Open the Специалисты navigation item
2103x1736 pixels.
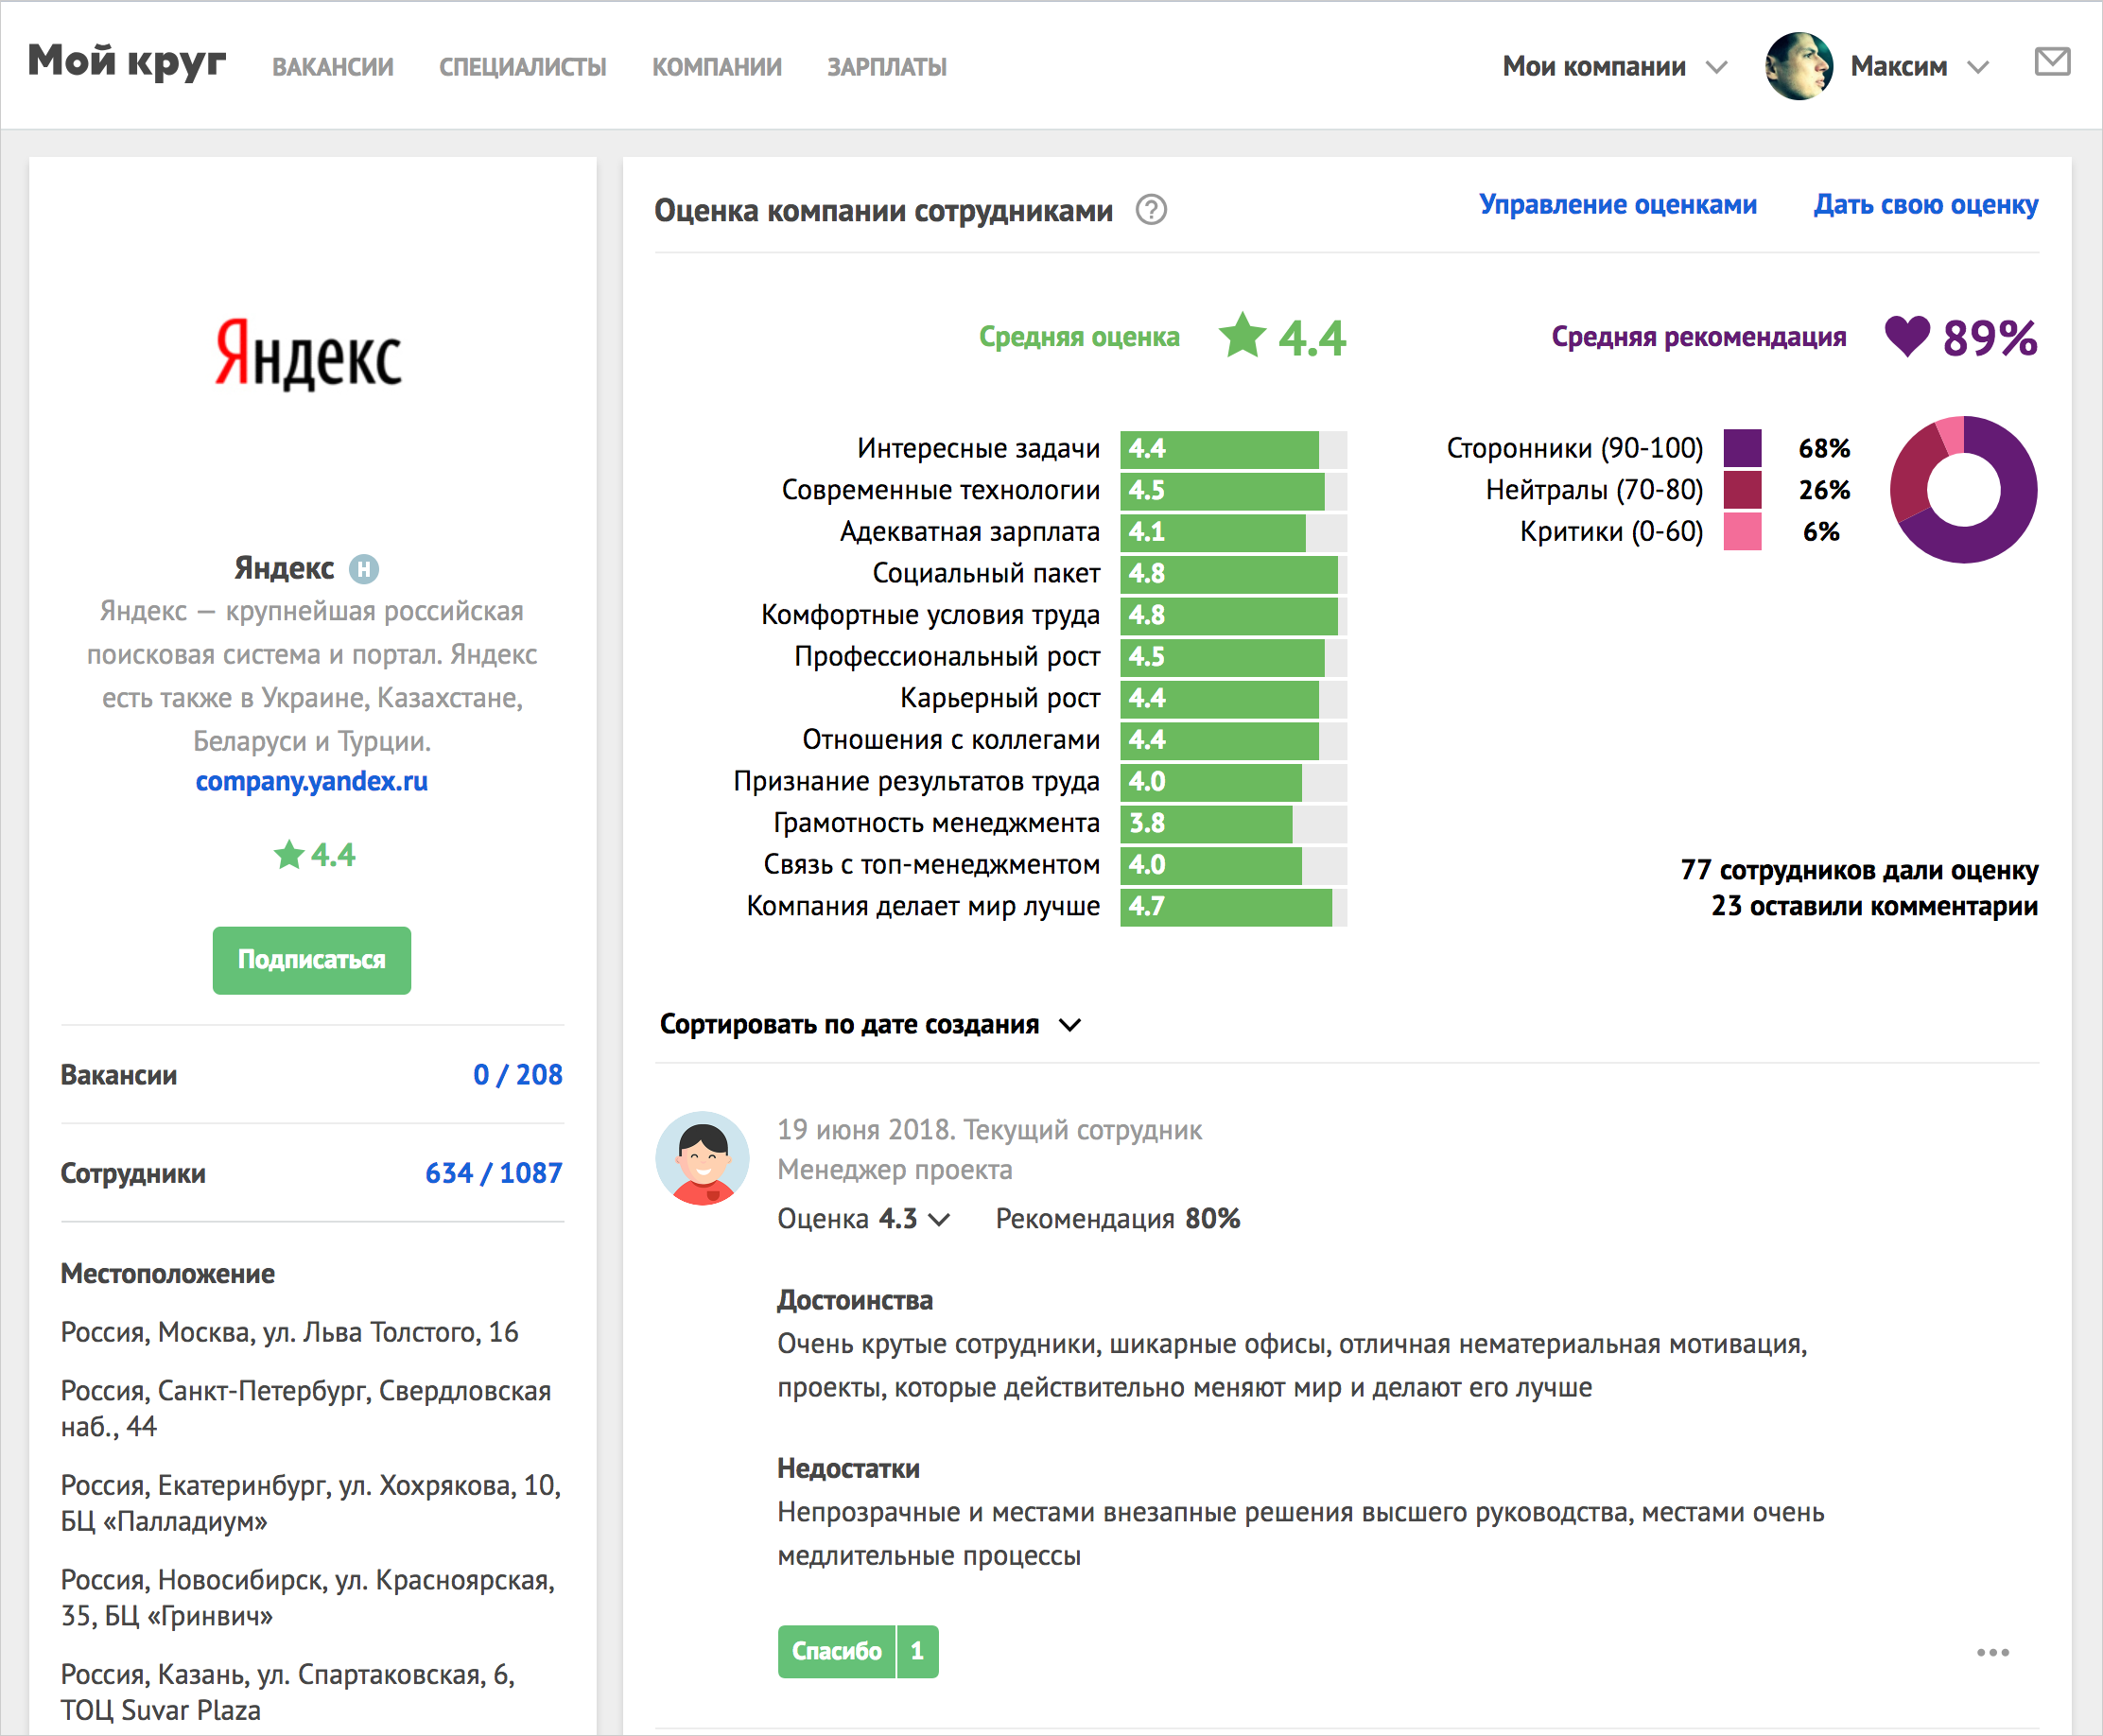(523, 67)
